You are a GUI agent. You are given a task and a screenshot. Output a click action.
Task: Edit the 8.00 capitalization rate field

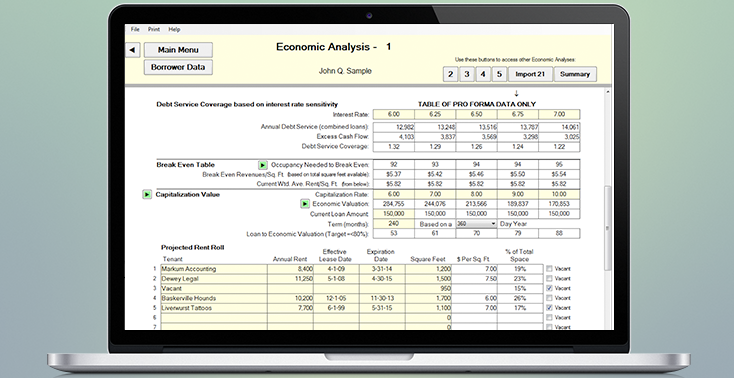pos(477,194)
